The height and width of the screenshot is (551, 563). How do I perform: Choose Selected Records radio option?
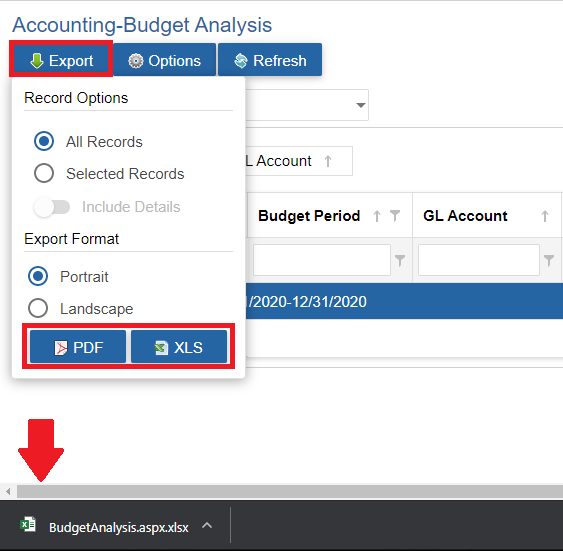pos(44,173)
